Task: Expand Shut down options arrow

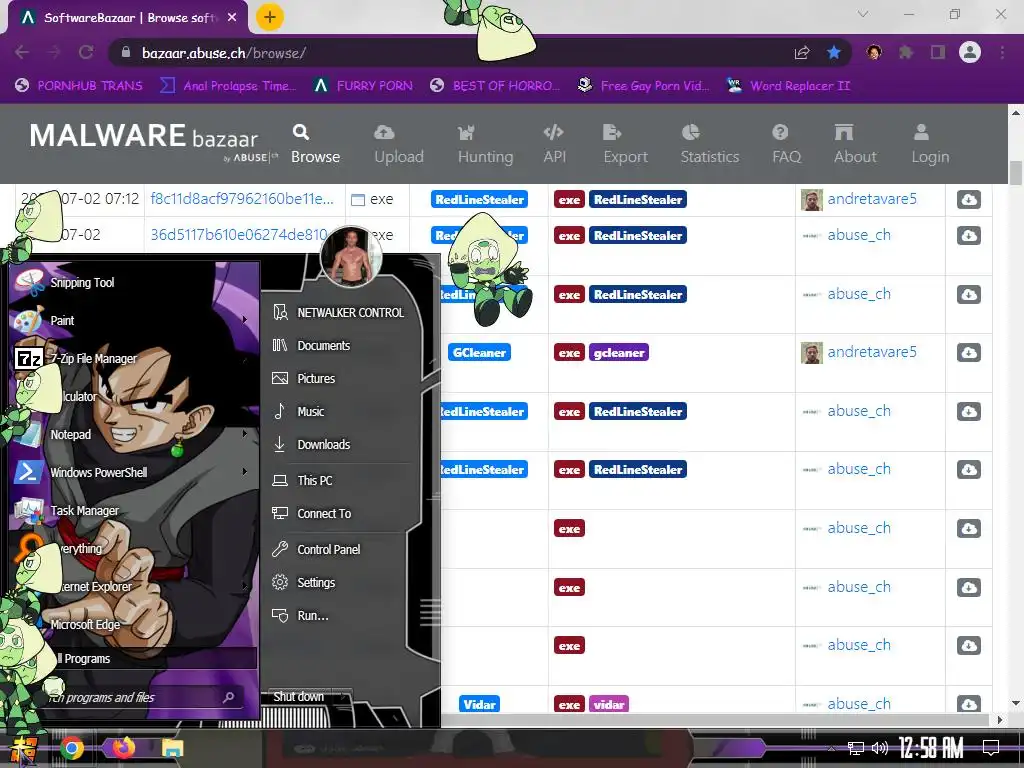Action: coord(344,697)
